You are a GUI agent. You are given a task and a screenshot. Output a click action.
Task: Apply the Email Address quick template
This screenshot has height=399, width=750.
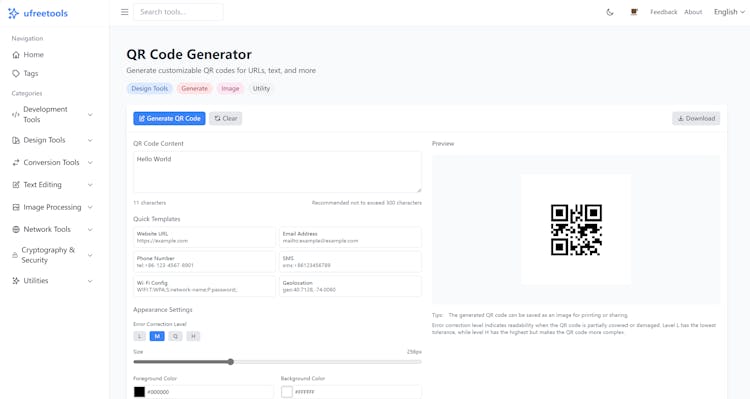click(x=350, y=237)
